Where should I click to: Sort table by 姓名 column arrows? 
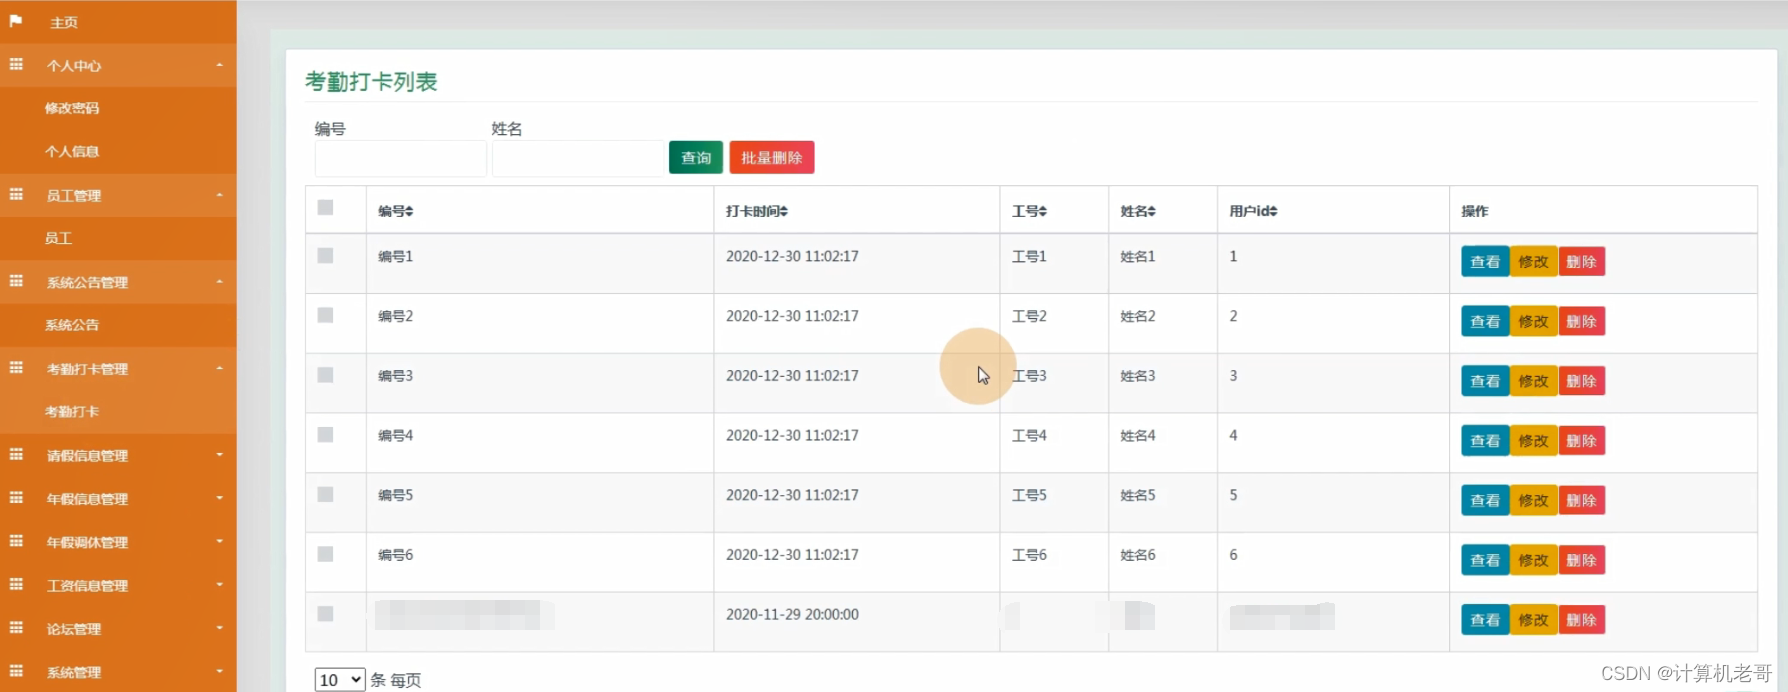click(1152, 211)
